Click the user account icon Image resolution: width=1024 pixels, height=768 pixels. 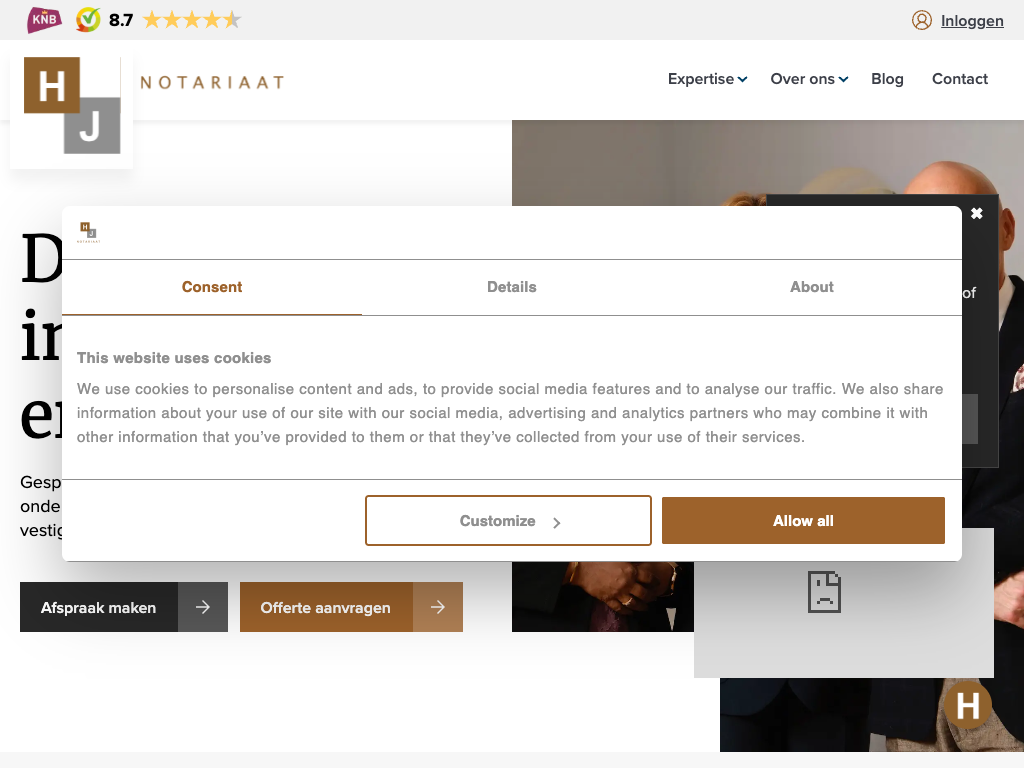[x=921, y=20]
